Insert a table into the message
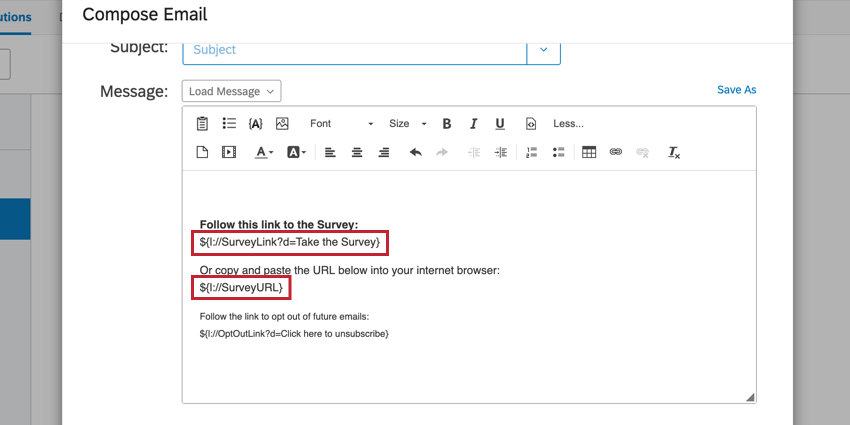 pos(589,152)
